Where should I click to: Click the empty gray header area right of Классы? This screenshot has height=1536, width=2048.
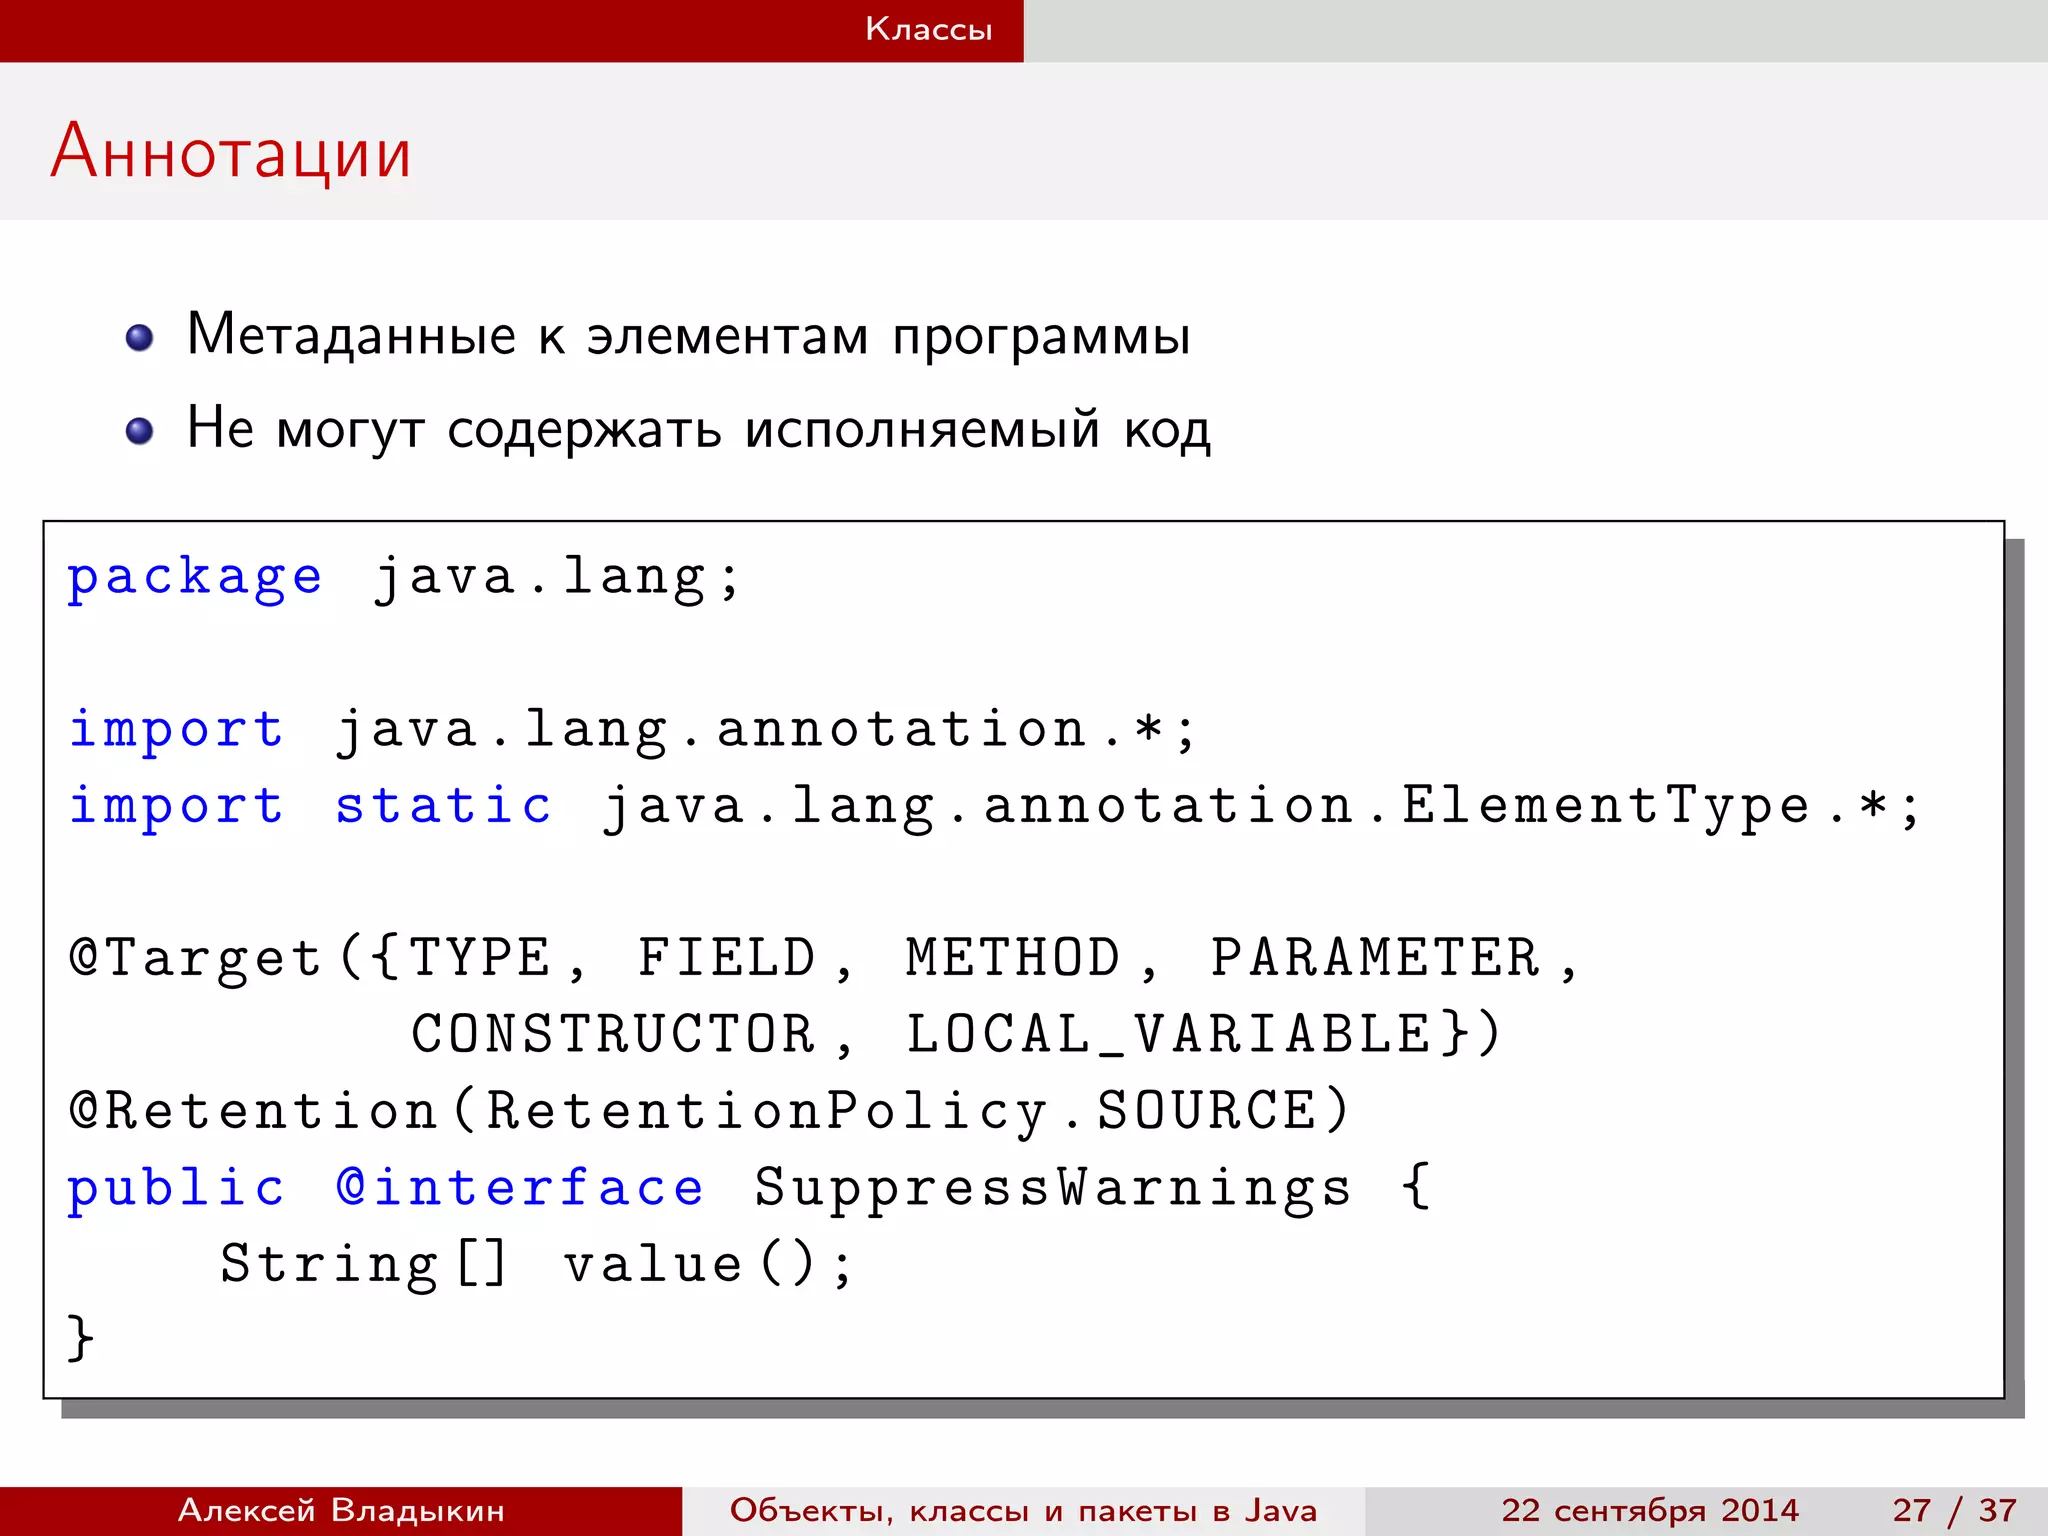[x=1535, y=30]
